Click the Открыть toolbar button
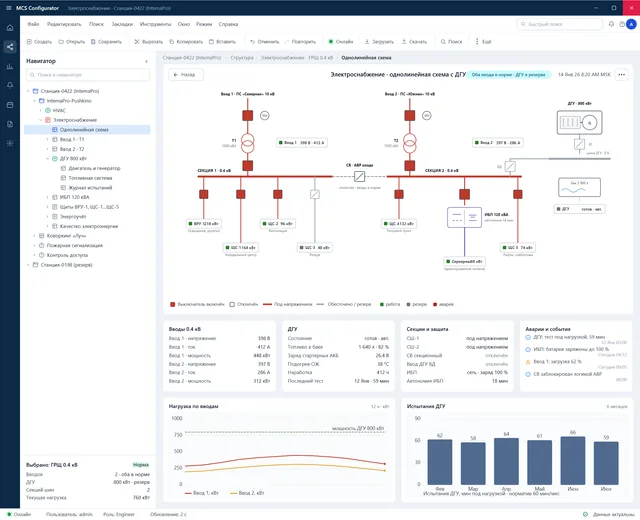640x520 pixels. pos(72,42)
